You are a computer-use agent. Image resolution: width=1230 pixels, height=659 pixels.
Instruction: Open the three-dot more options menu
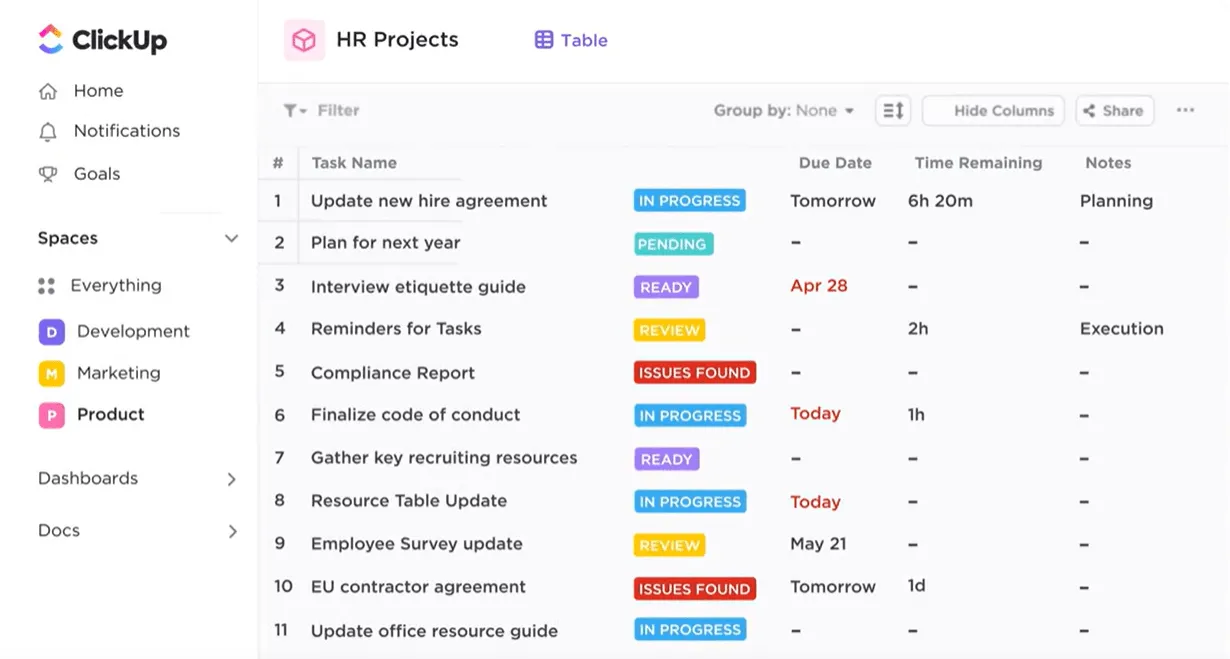click(1185, 110)
